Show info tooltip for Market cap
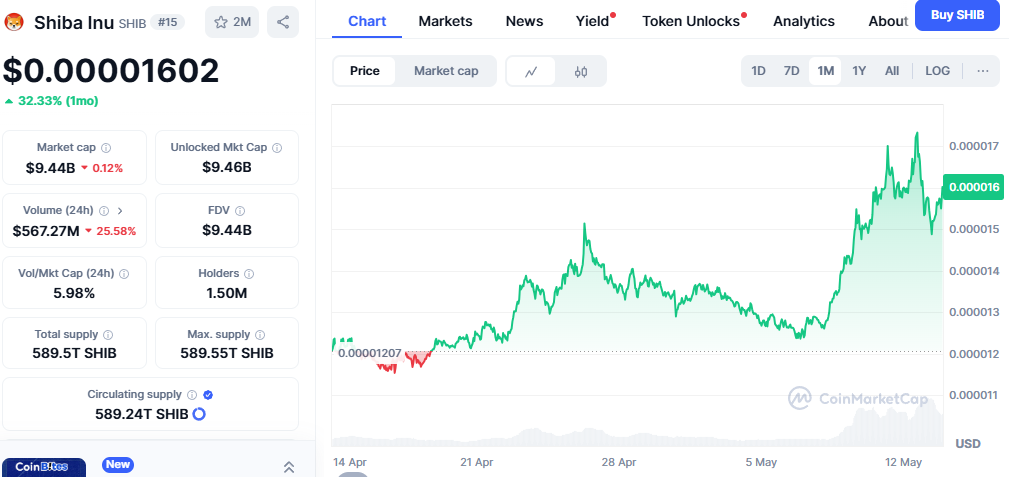The height and width of the screenshot is (477, 1009). (x=106, y=147)
